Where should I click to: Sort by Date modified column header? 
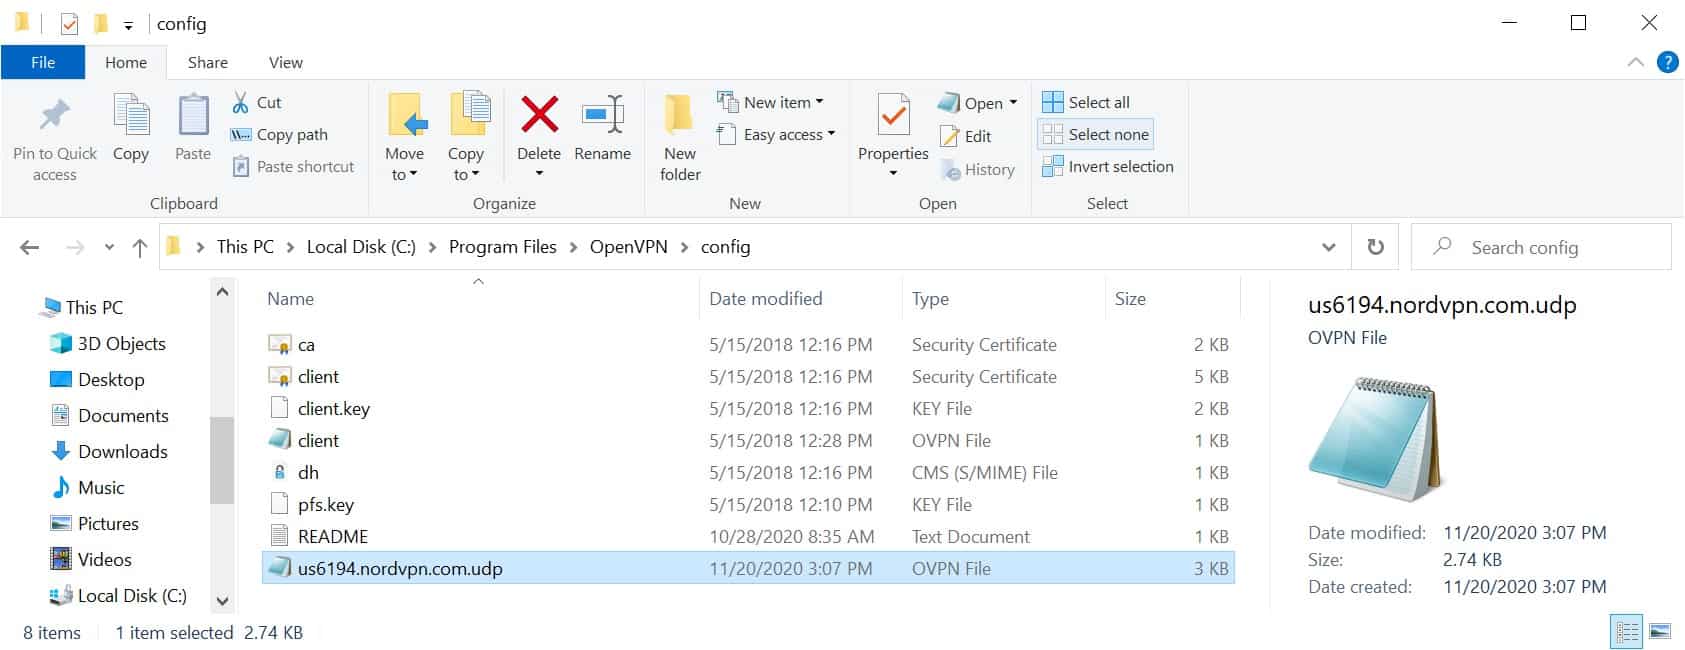tap(800, 299)
